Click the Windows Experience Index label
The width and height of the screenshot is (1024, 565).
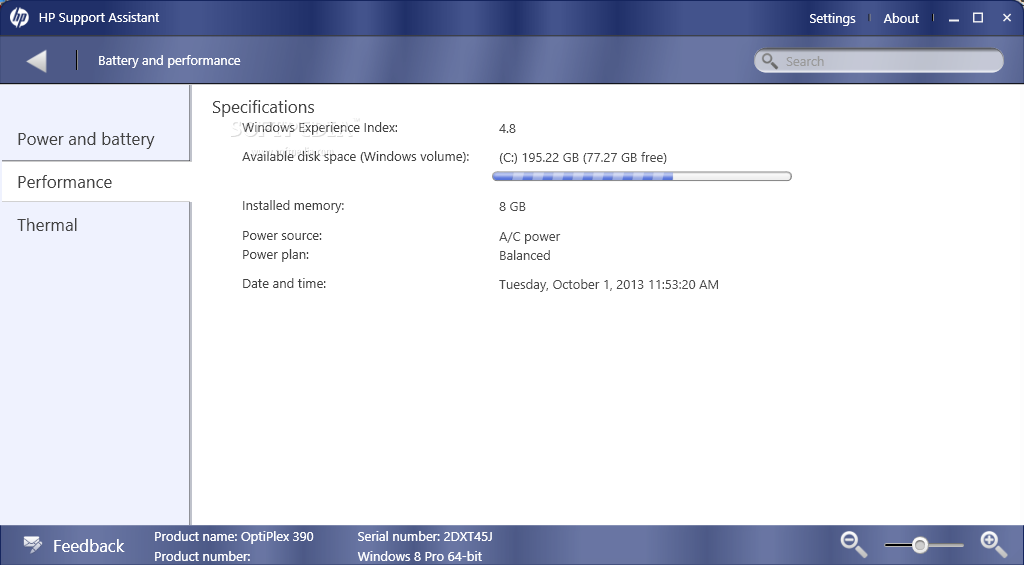tap(320, 128)
